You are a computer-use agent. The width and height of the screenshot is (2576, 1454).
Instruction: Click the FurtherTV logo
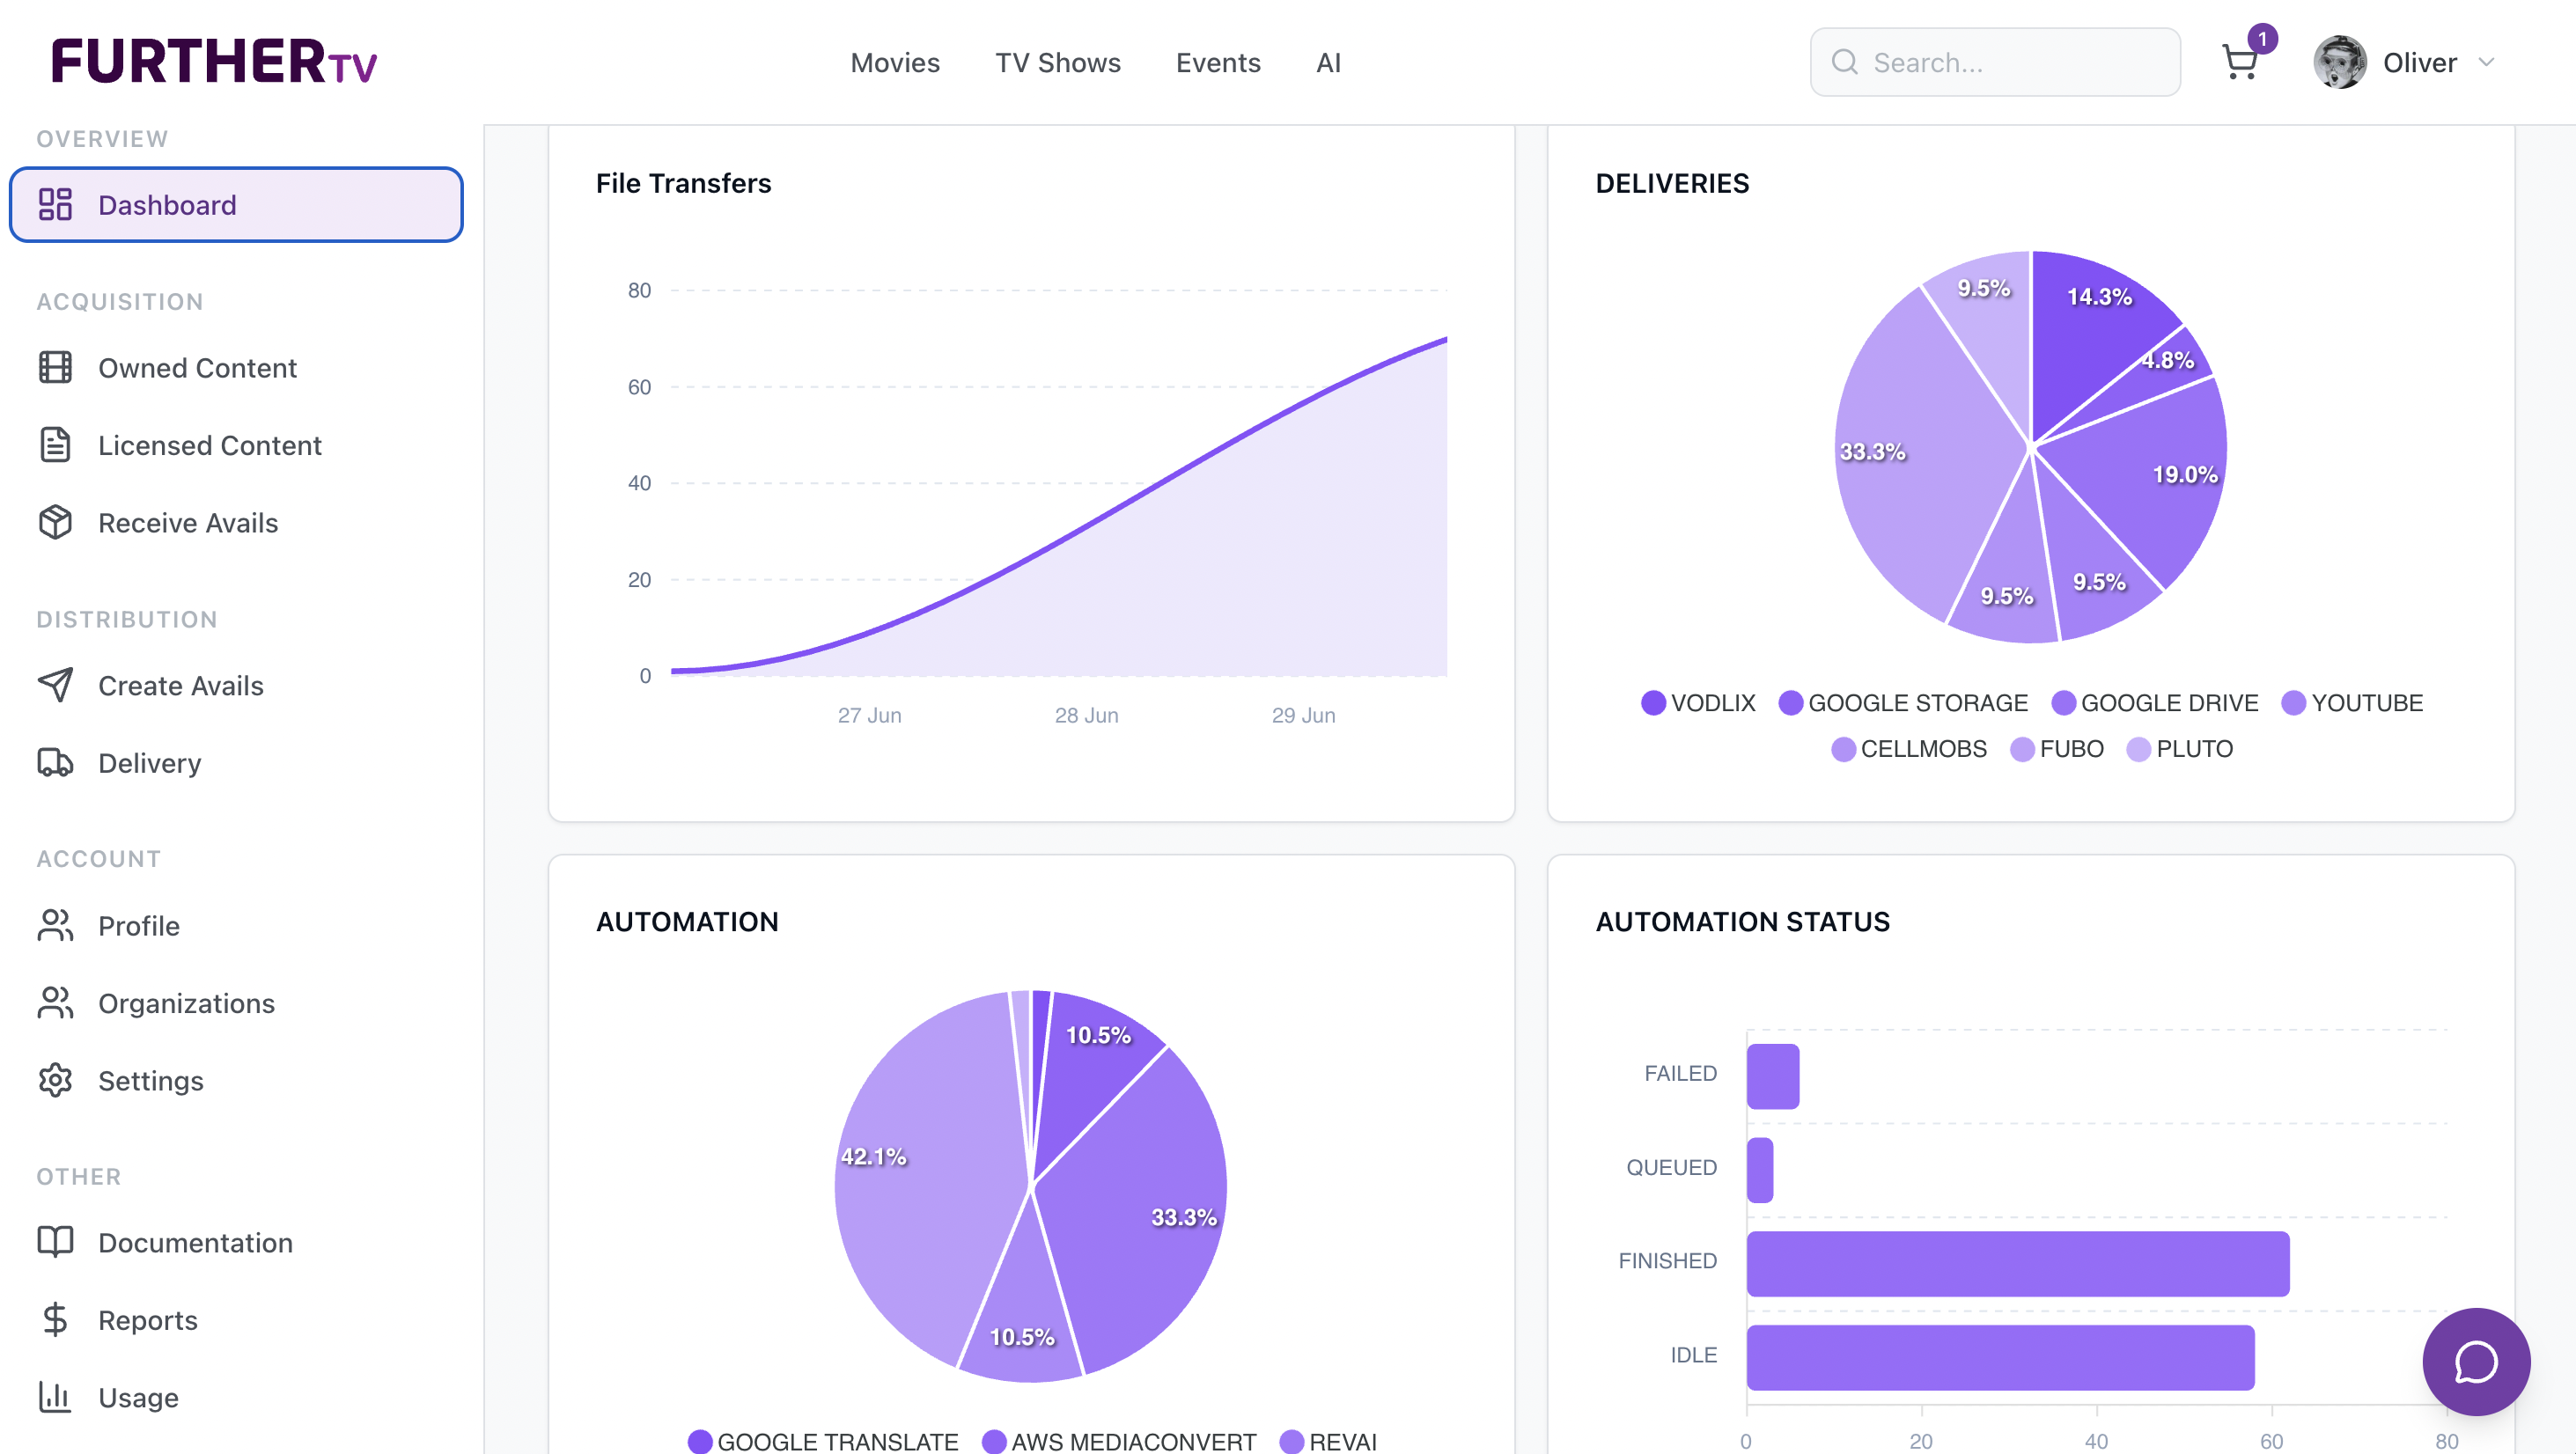[214, 61]
